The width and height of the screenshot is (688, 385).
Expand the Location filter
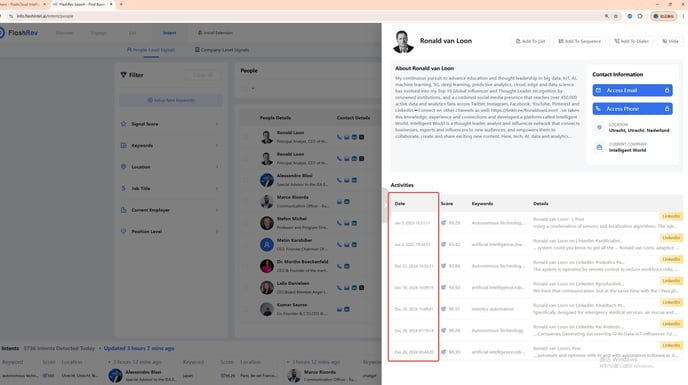[x=170, y=167]
